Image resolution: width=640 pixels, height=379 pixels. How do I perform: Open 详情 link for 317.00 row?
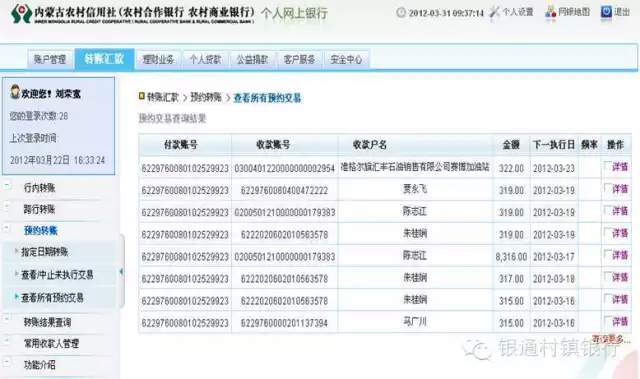(620, 277)
